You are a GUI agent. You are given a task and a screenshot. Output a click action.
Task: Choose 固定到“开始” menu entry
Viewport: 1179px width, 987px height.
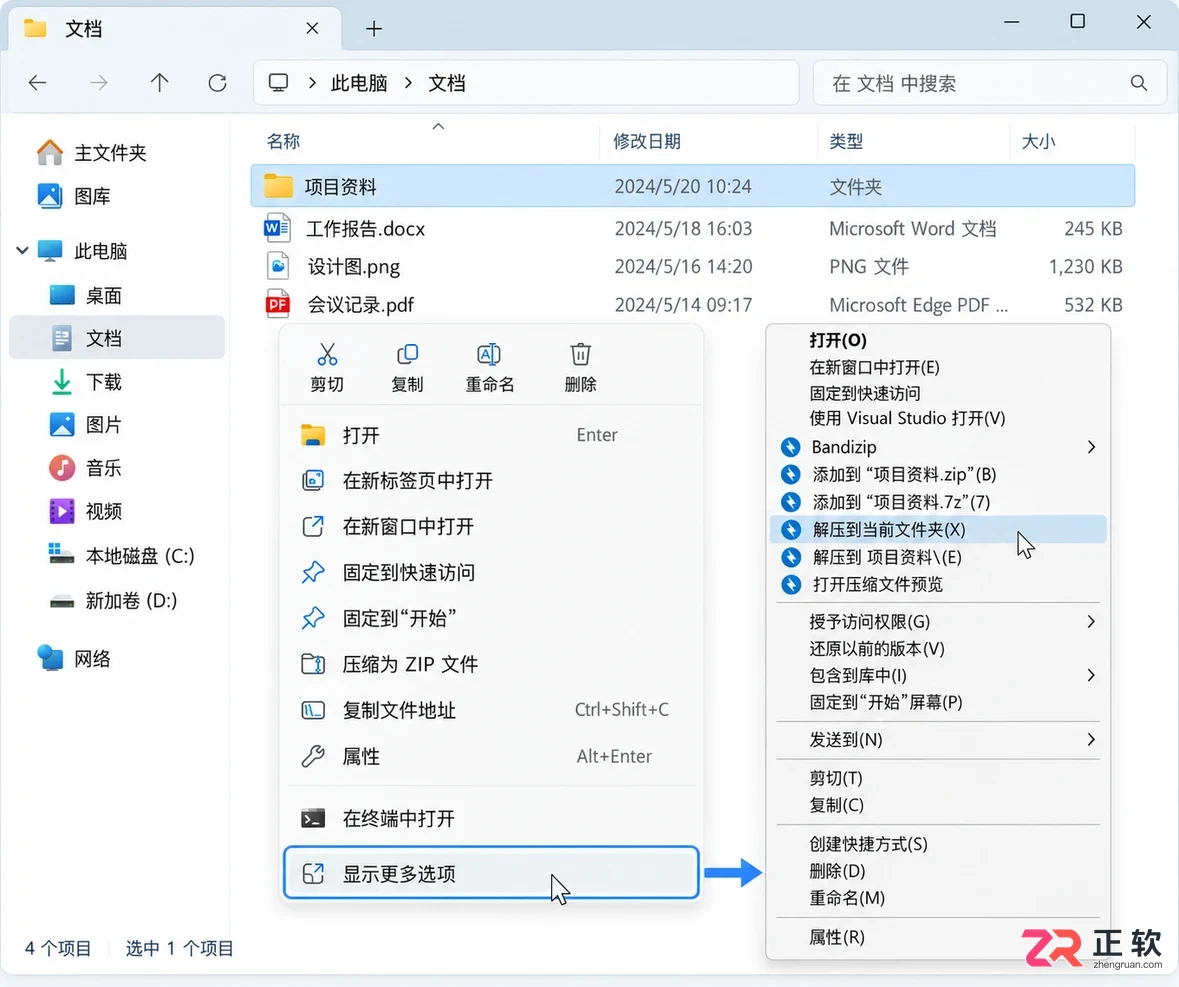point(491,619)
